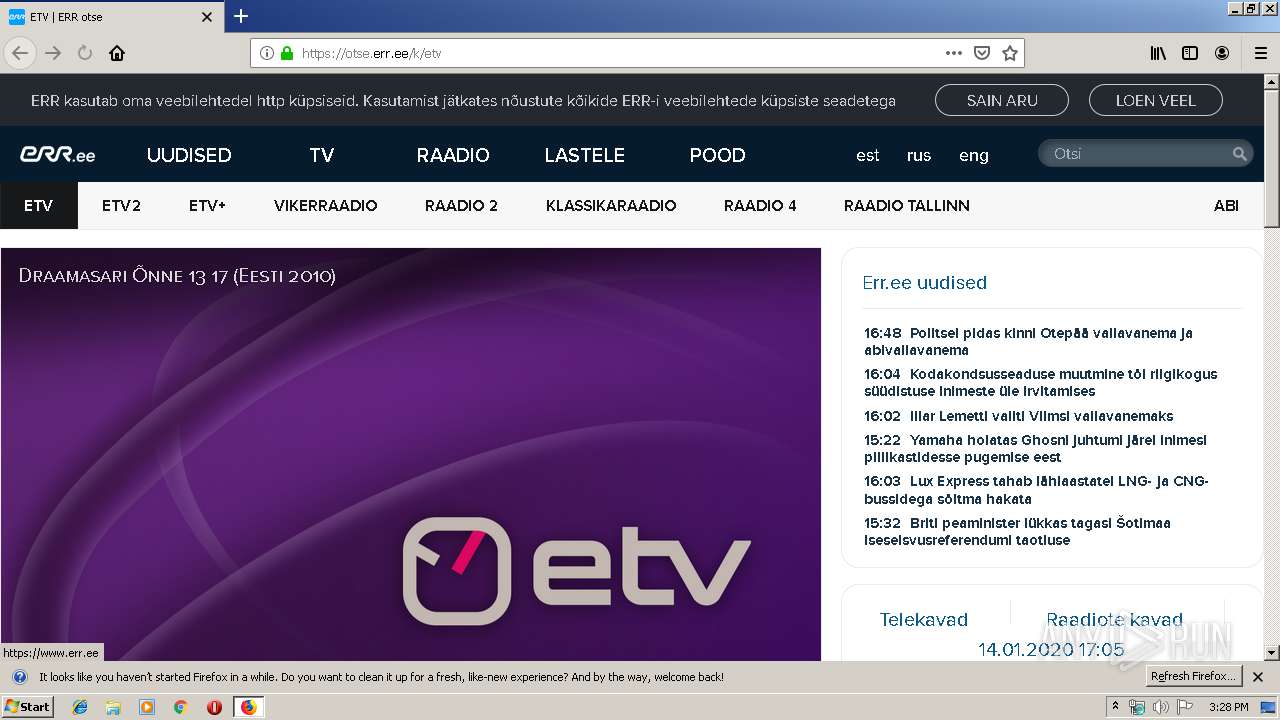Toggle the sidebars icon
This screenshot has height=720, width=1280.
pyautogui.click(x=1190, y=53)
